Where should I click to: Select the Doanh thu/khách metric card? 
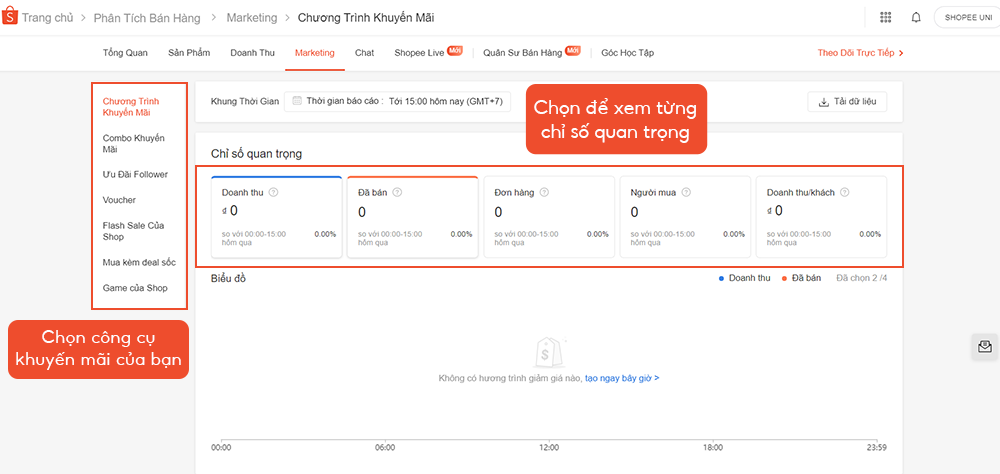pos(821,217)
